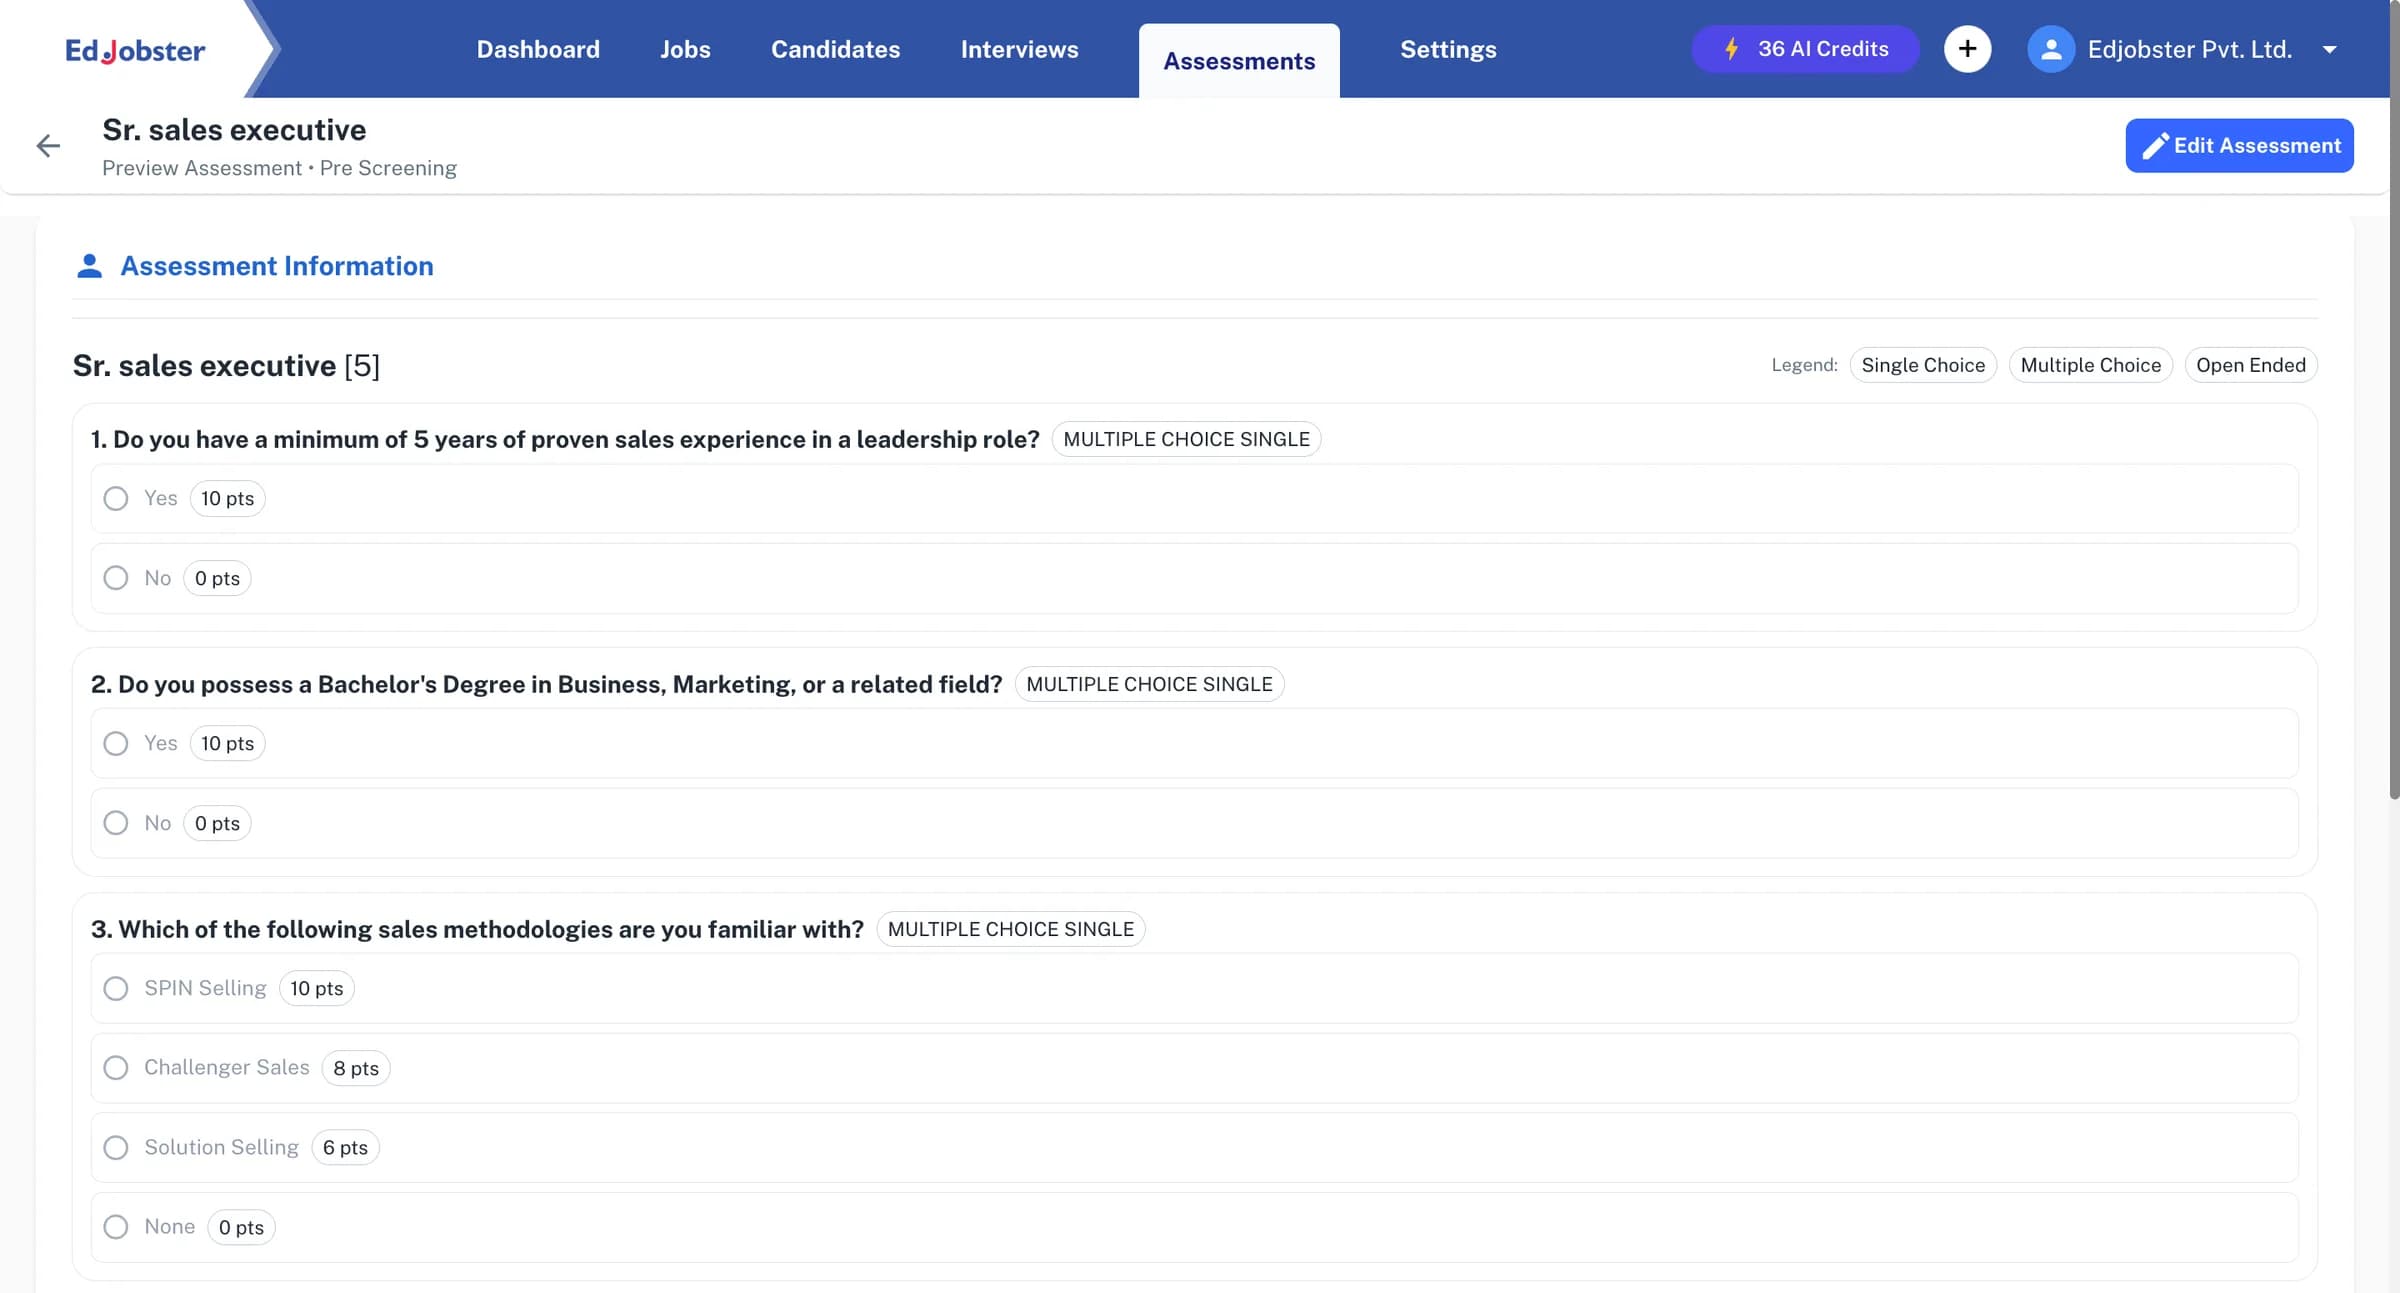Click the pencil icon on Edit Assessment

pos(2155,146)
